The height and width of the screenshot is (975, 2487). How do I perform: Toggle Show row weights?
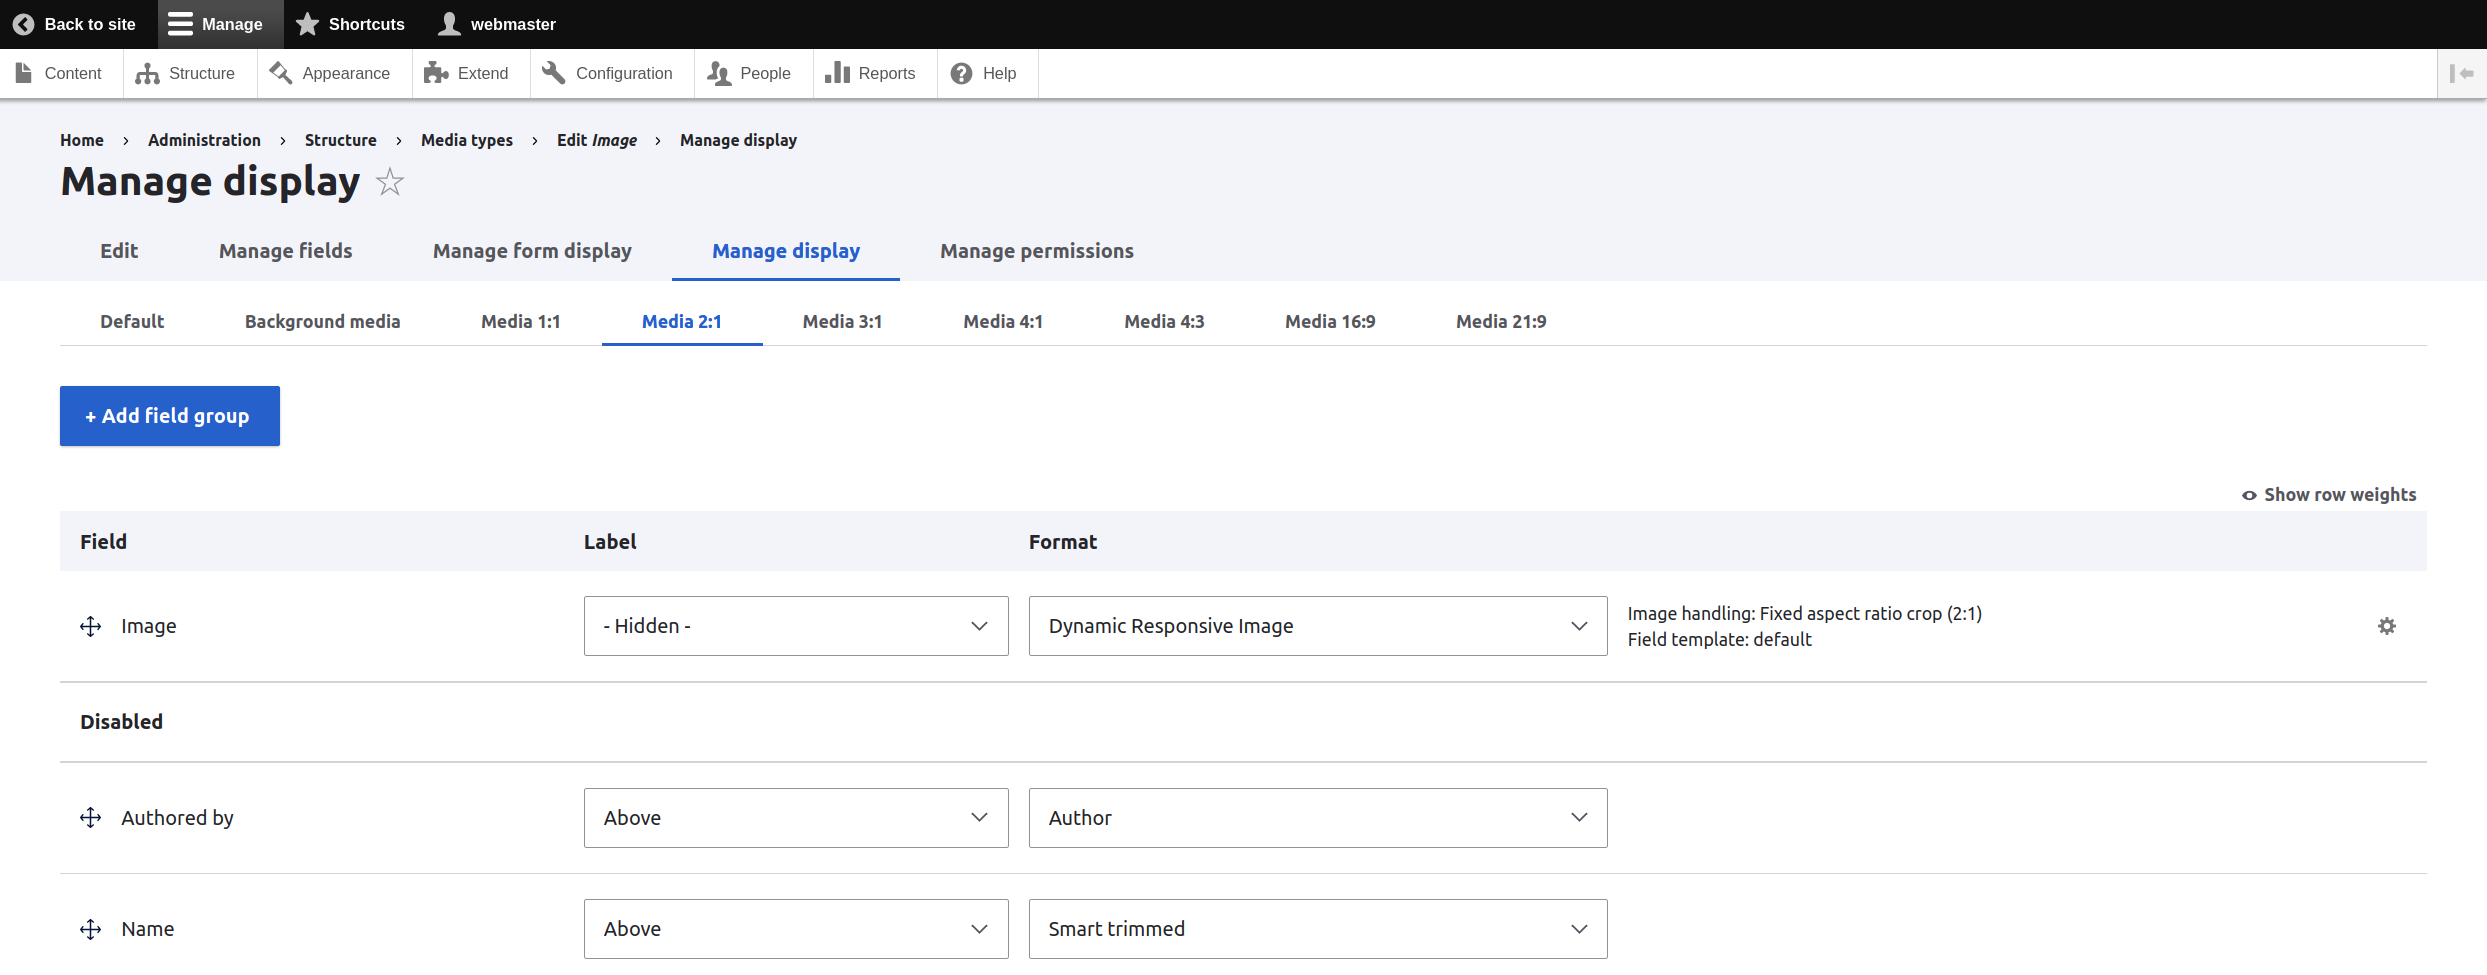2328,495
